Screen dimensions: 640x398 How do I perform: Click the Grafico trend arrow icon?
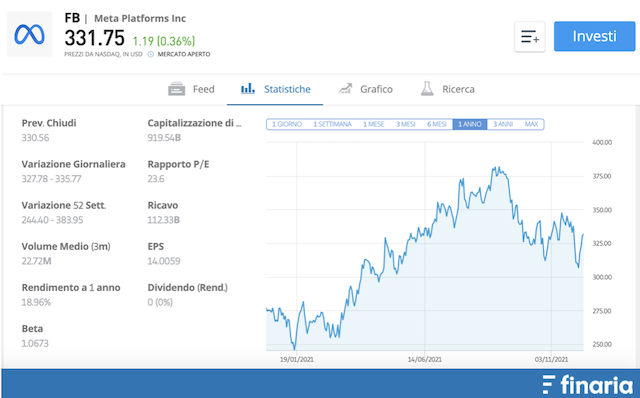tap(345, 88)
